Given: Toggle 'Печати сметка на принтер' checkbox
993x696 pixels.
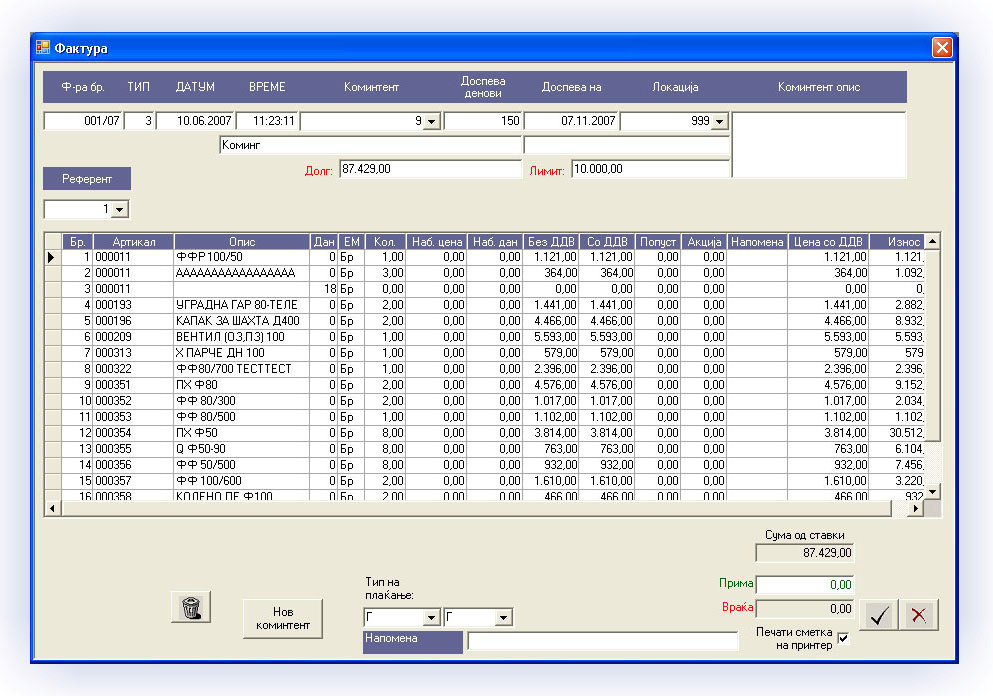Looking at the screenshot, I should [x=842, y=639].
